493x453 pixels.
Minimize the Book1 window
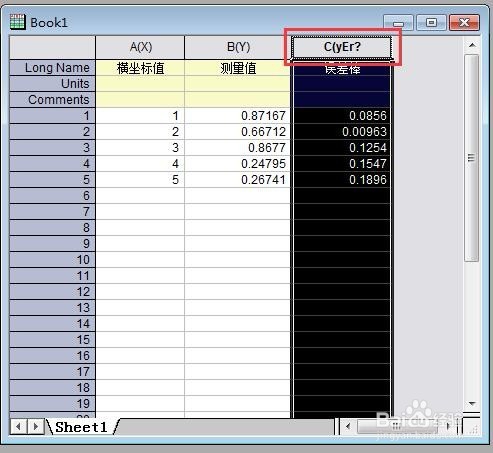click(x=398, y=23)
